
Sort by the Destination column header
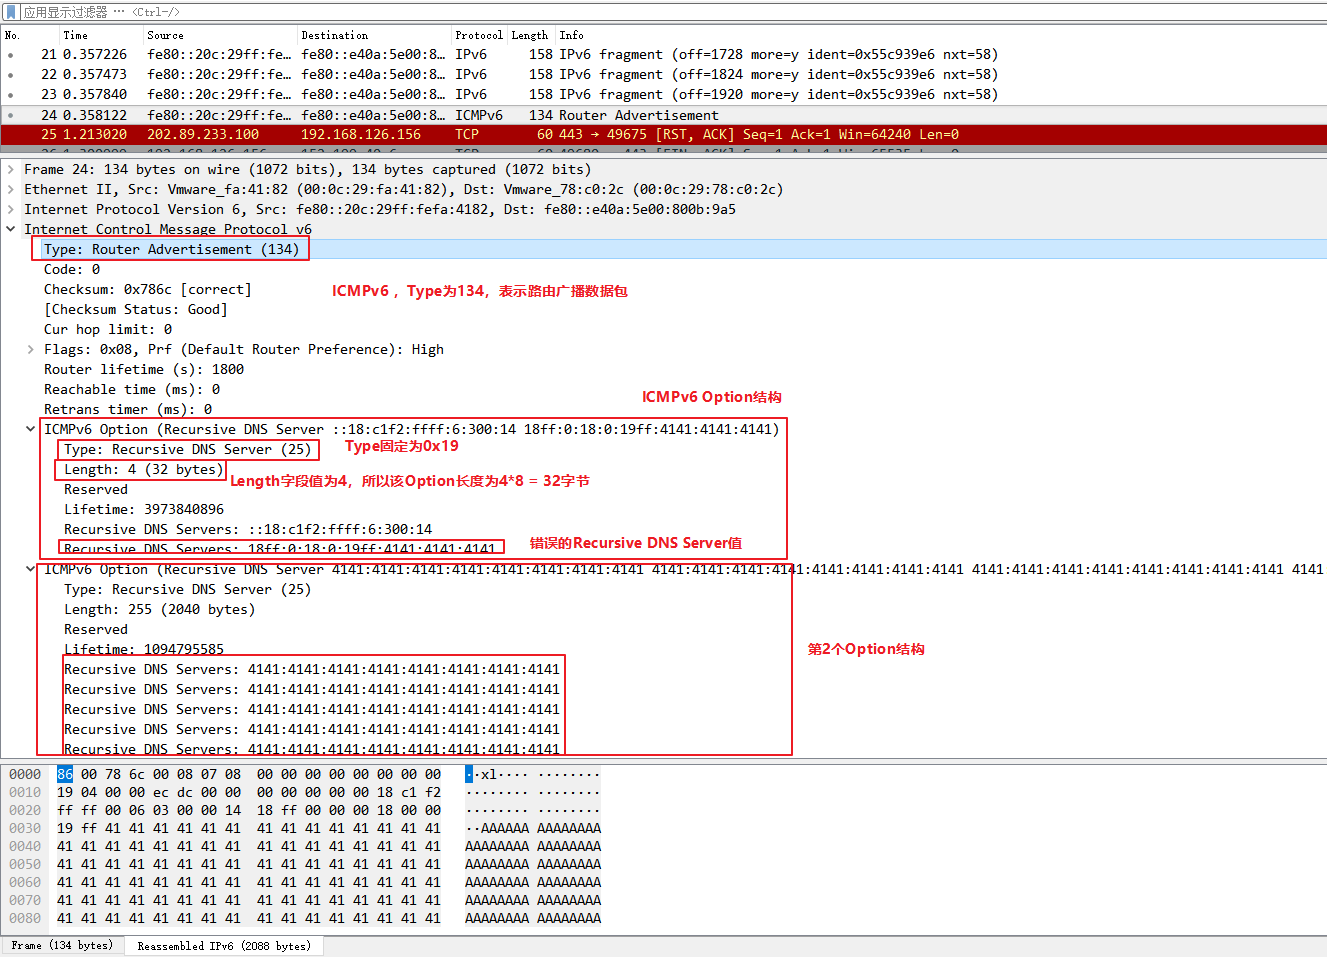[373, 35]
